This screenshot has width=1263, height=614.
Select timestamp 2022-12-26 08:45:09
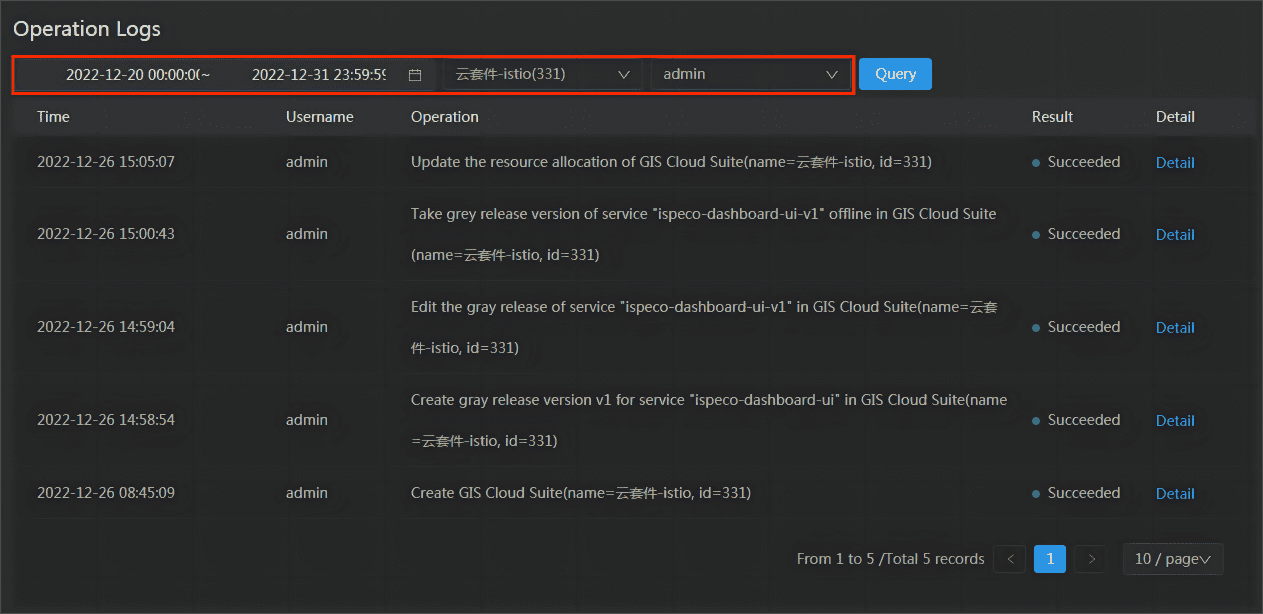click(106, 492)
